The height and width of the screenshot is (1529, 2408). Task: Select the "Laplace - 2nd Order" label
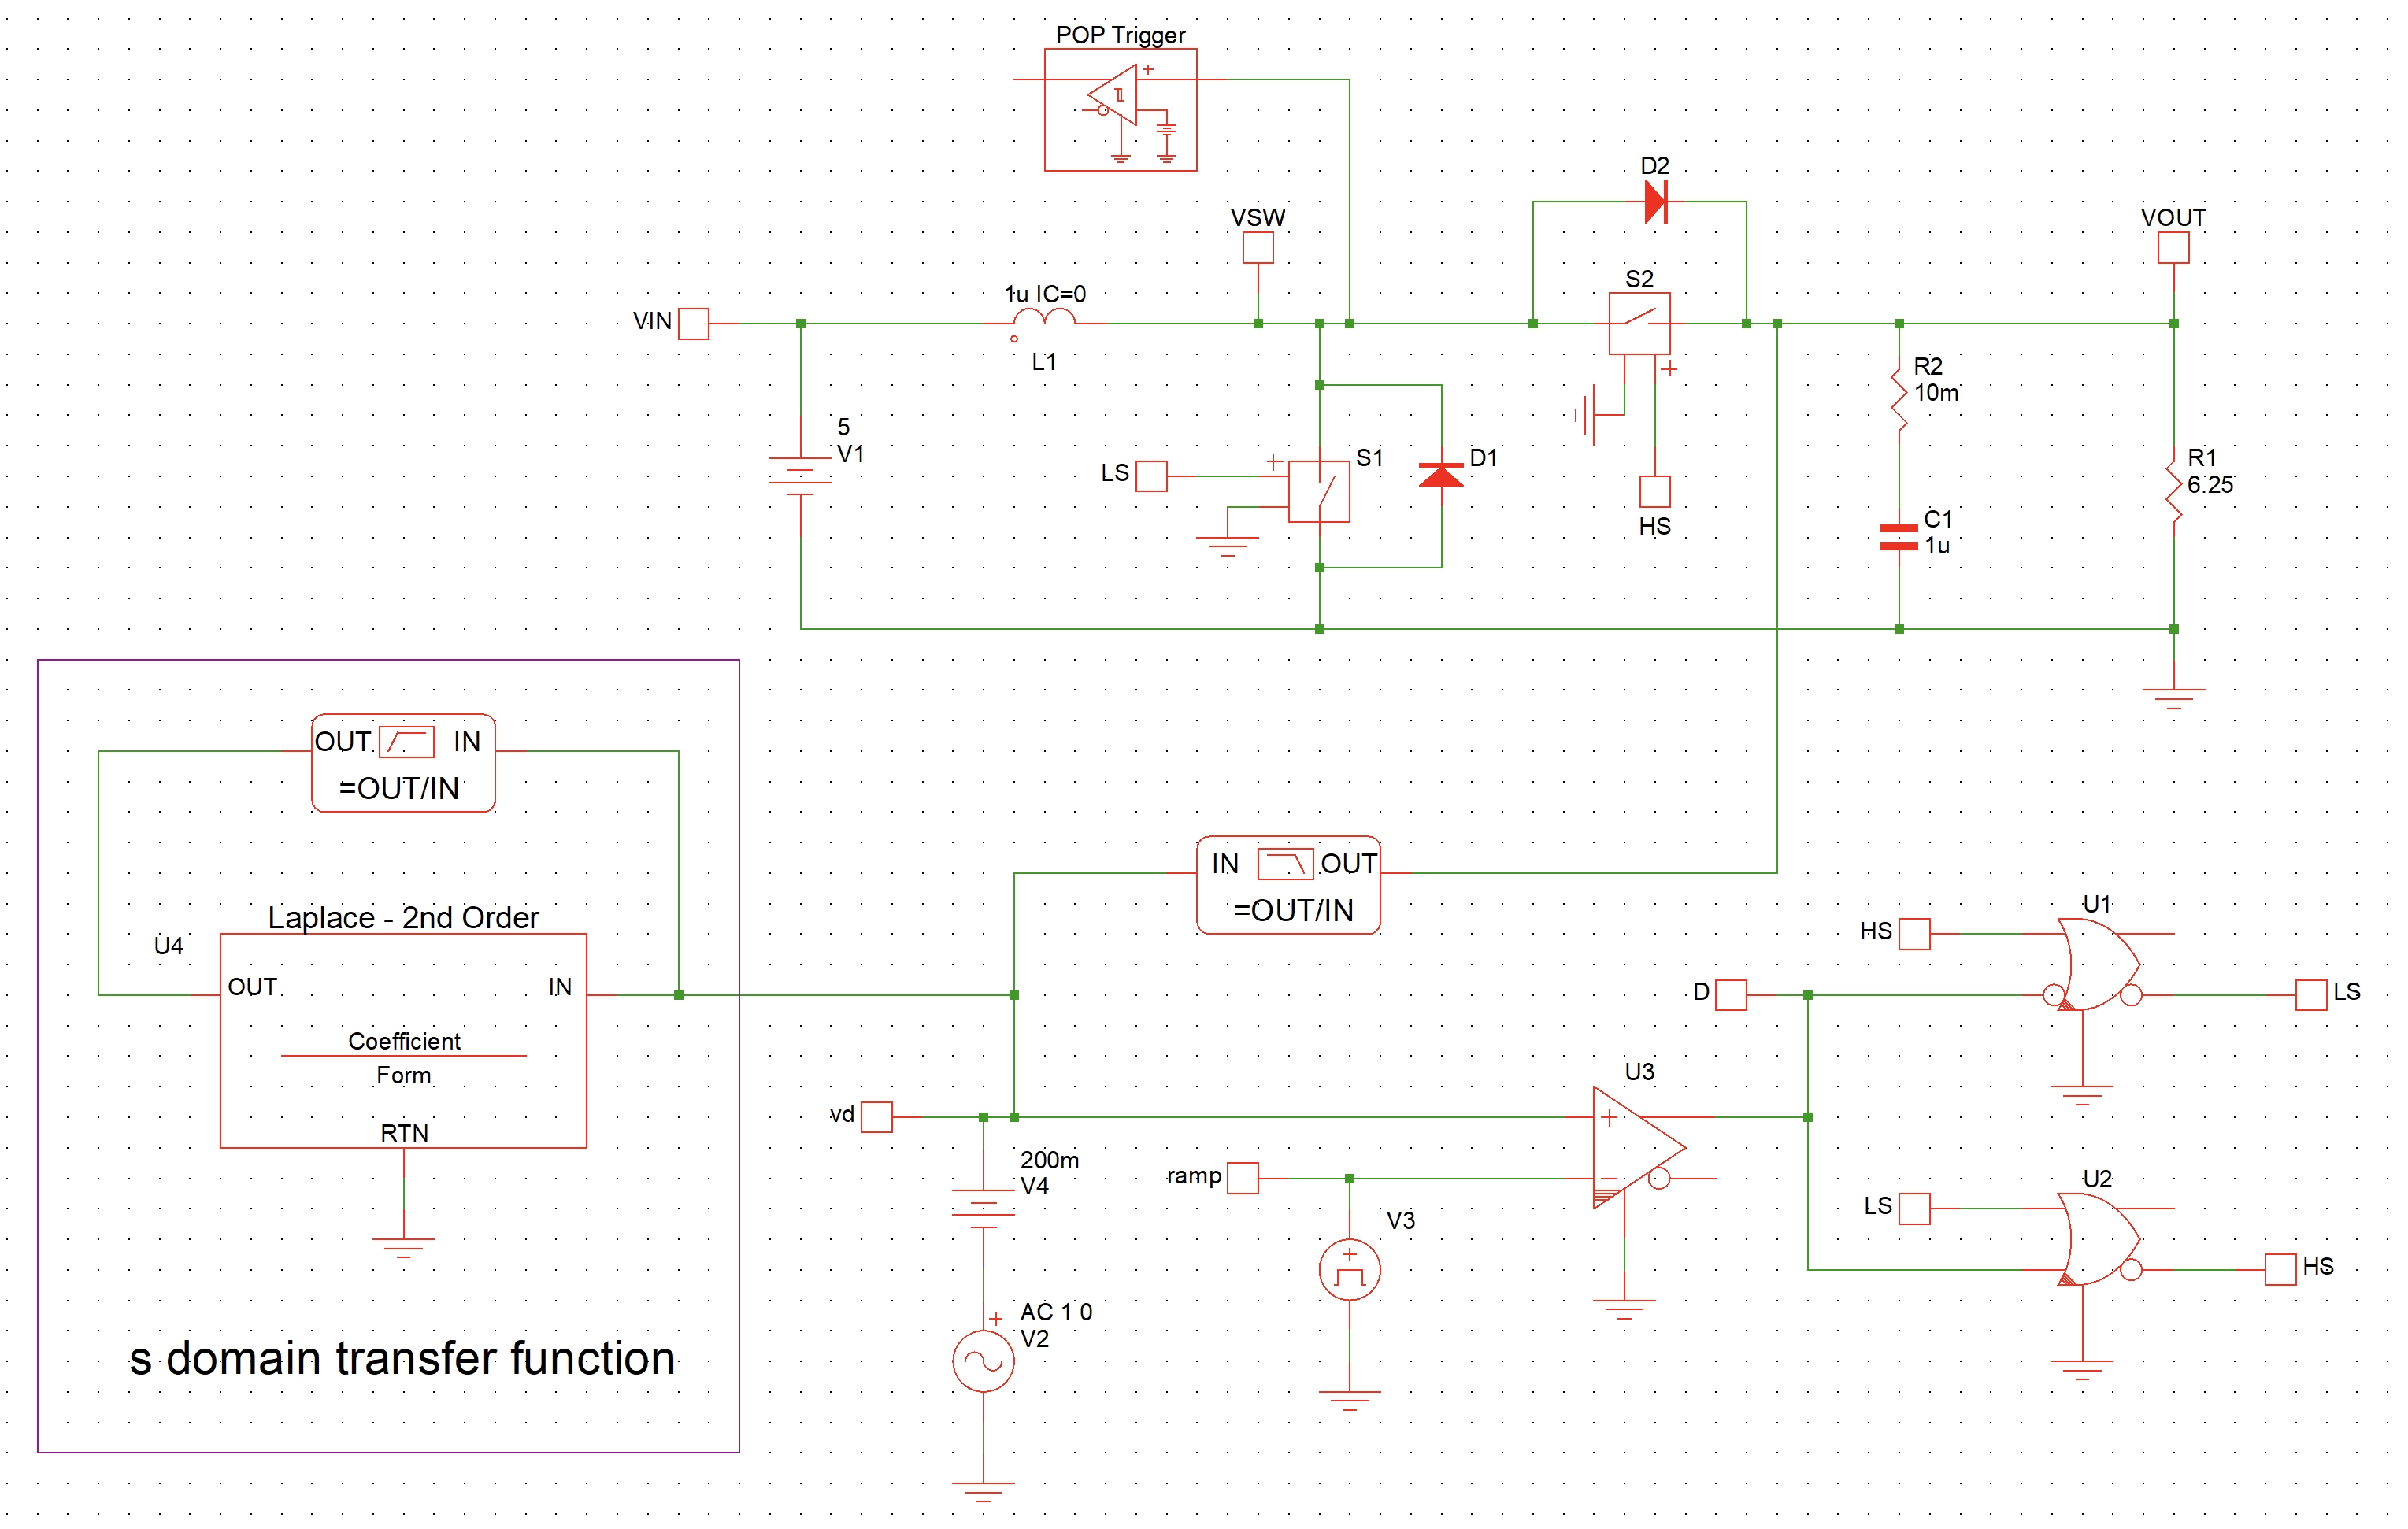coord(403,917)
